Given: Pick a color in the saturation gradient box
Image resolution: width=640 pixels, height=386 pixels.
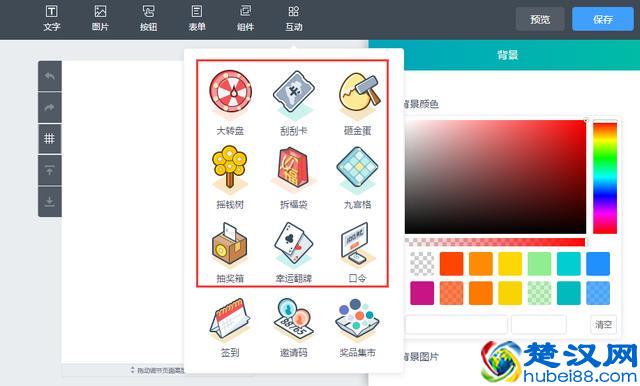Looking at the screenshot, I should click(x=495, y=177).
